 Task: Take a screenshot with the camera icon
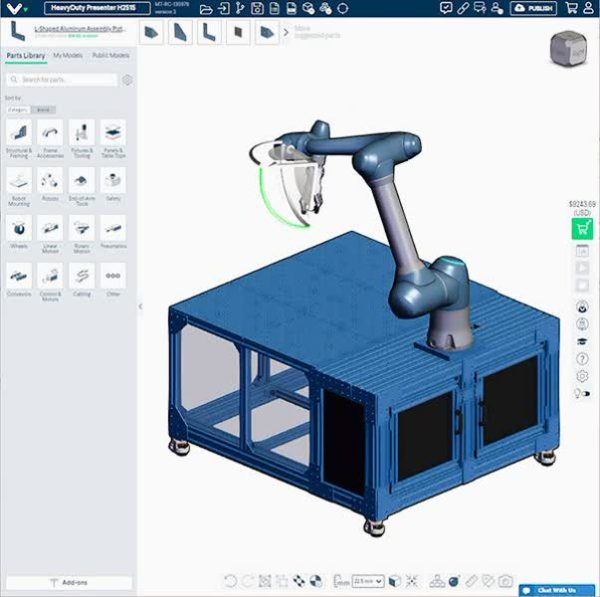[x=505, y=581]
